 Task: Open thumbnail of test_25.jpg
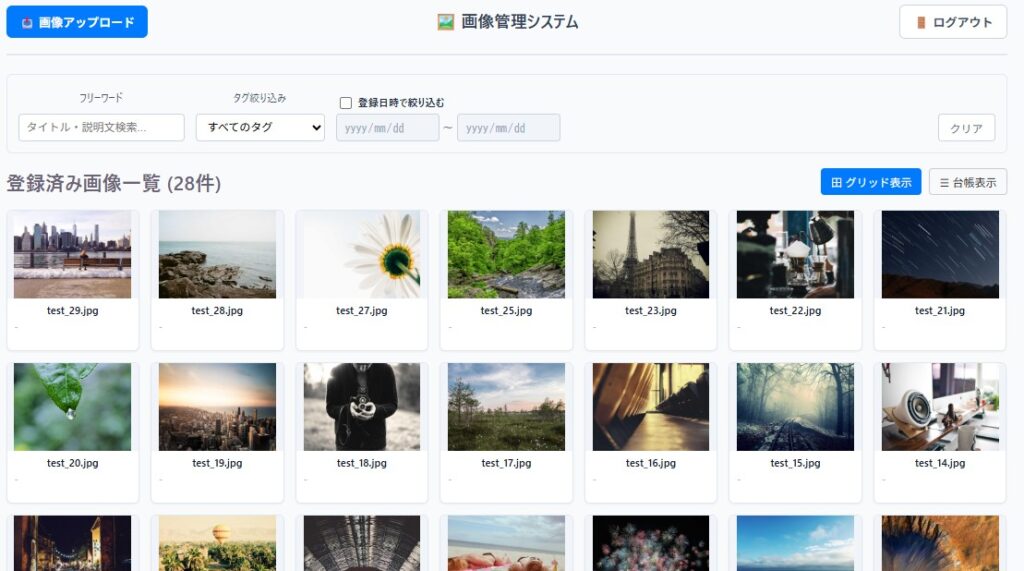coord(506,254)
